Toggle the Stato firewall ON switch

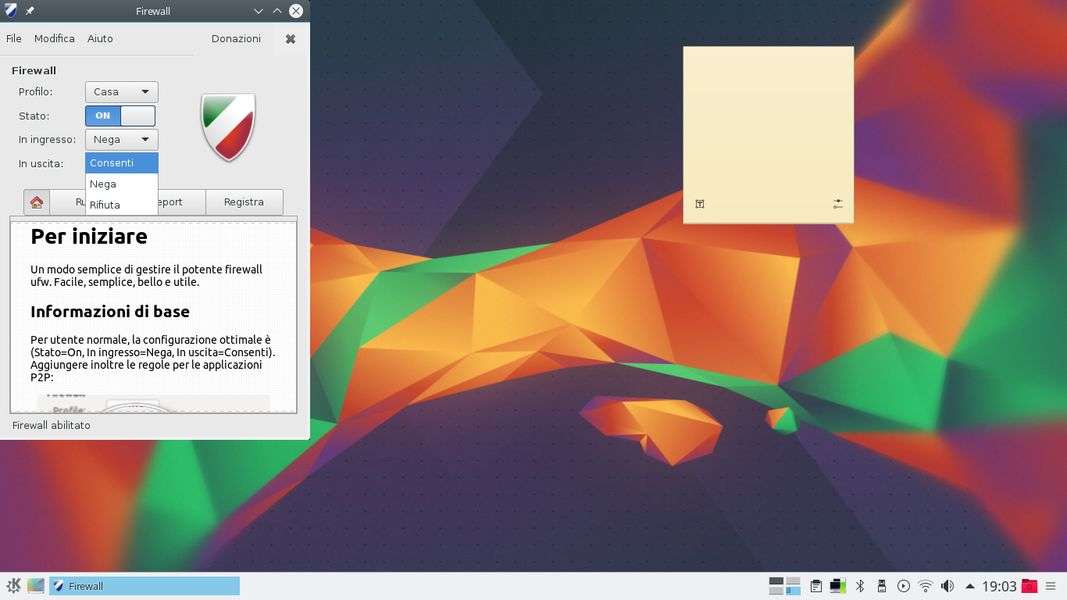click(x=120, y=116)
